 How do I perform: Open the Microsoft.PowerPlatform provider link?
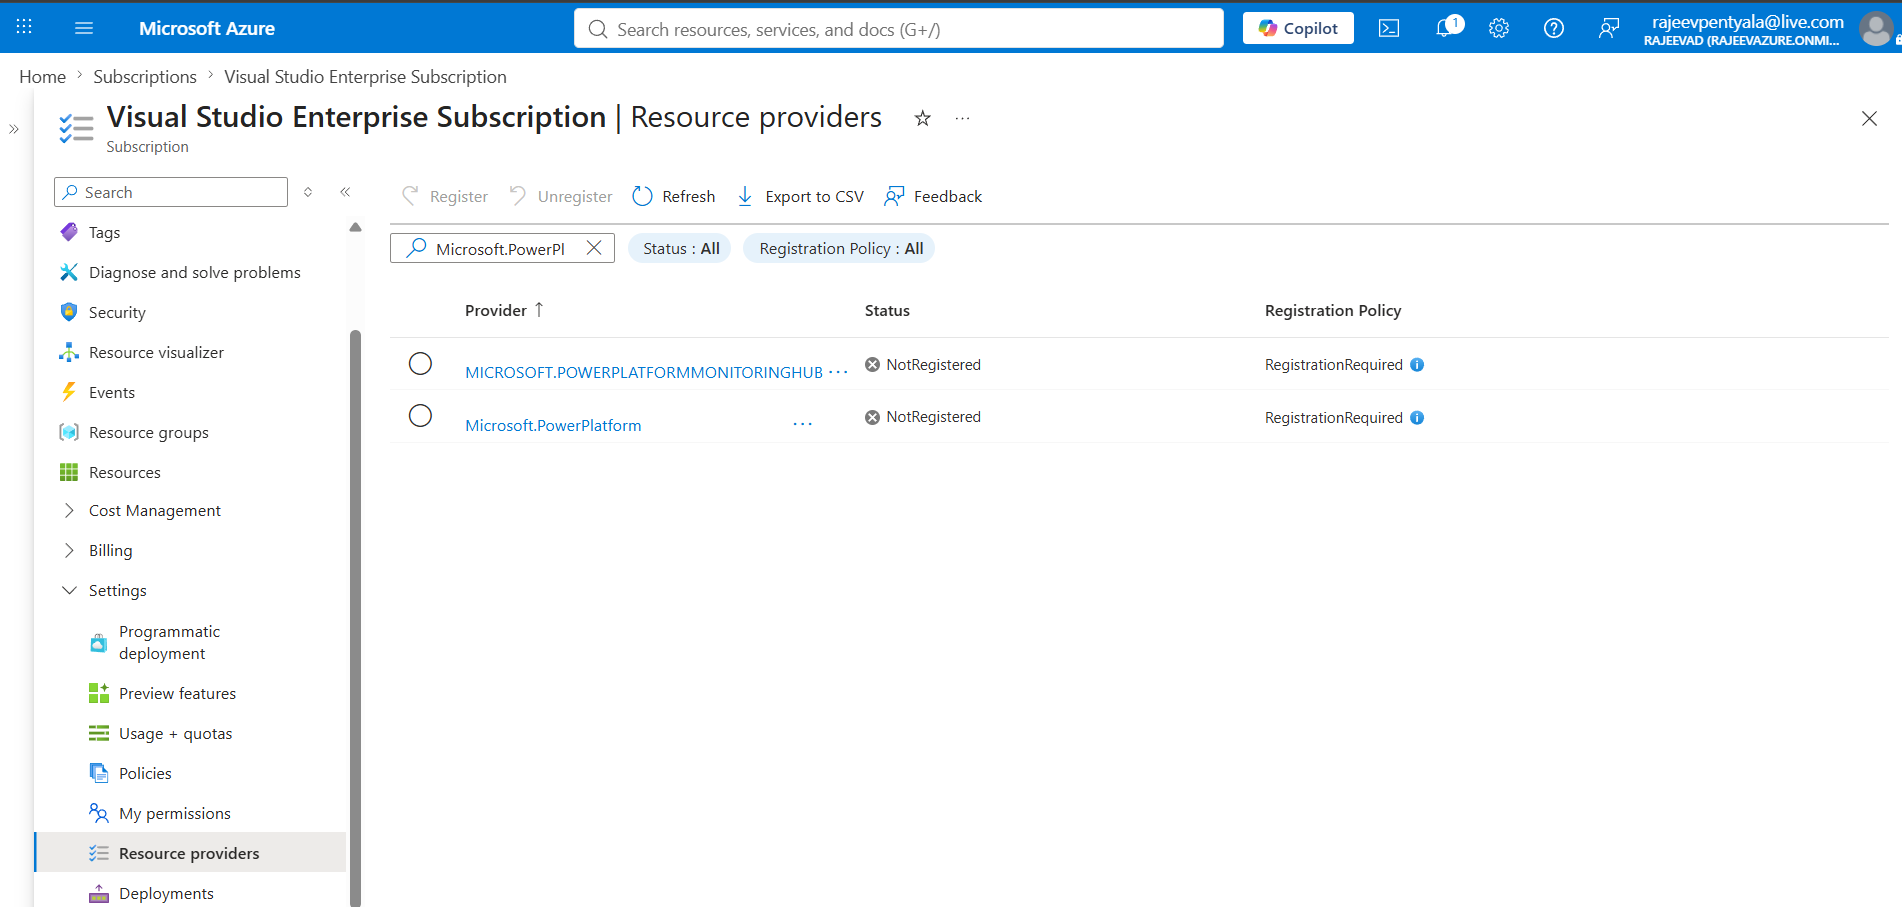553,425
